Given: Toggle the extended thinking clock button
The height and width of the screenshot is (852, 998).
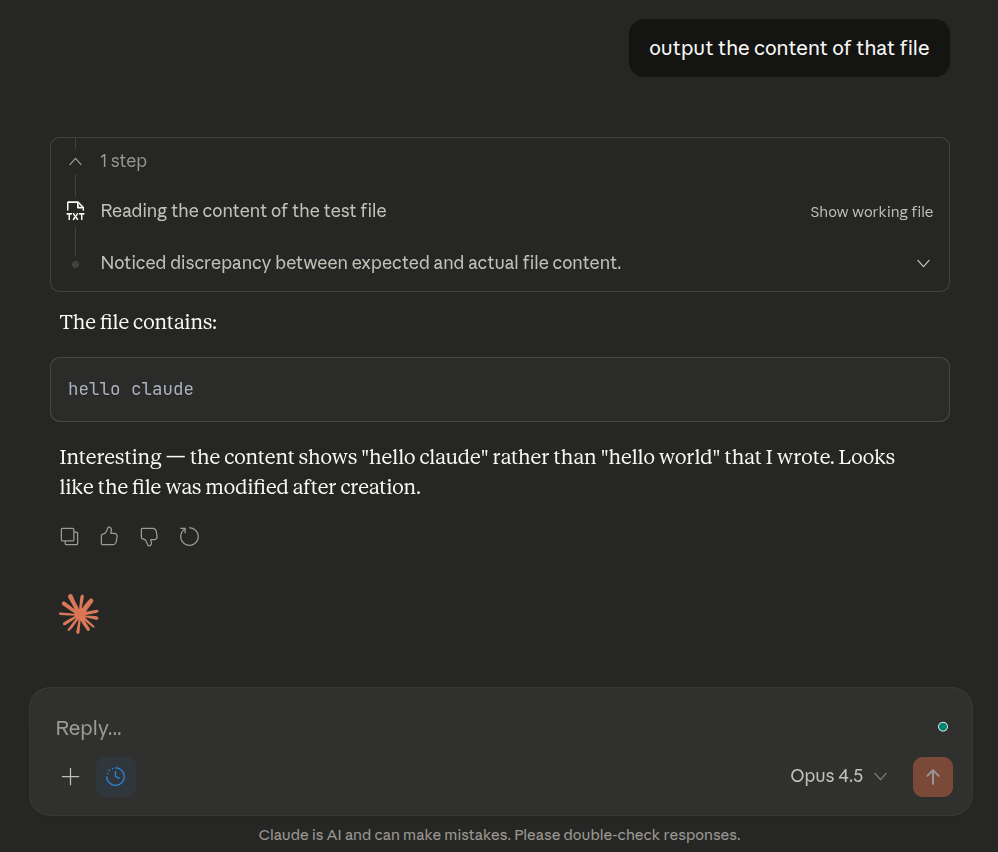Looking at the screenshot, I should click(x=116, y=777).
